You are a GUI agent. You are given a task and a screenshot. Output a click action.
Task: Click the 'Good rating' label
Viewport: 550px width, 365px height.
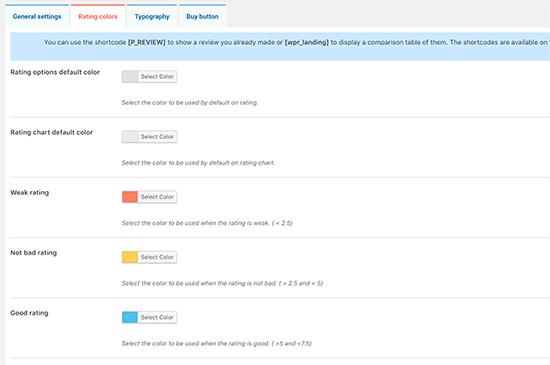tap(29, 313)
